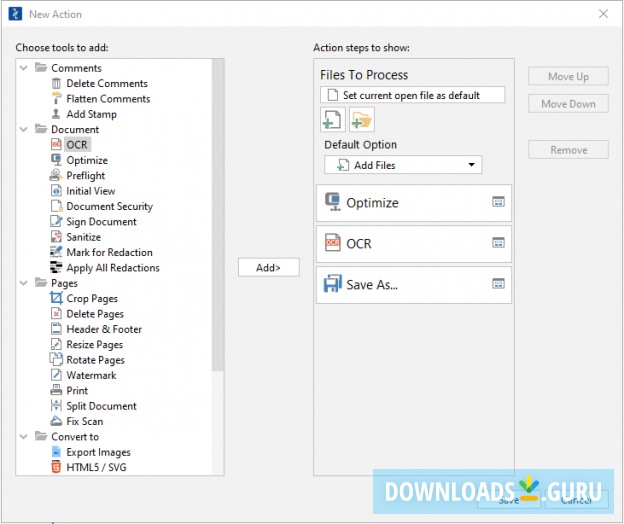Select the Comments folder item
The height and width of the screenshot is (524, 624).
pos(68,68)
